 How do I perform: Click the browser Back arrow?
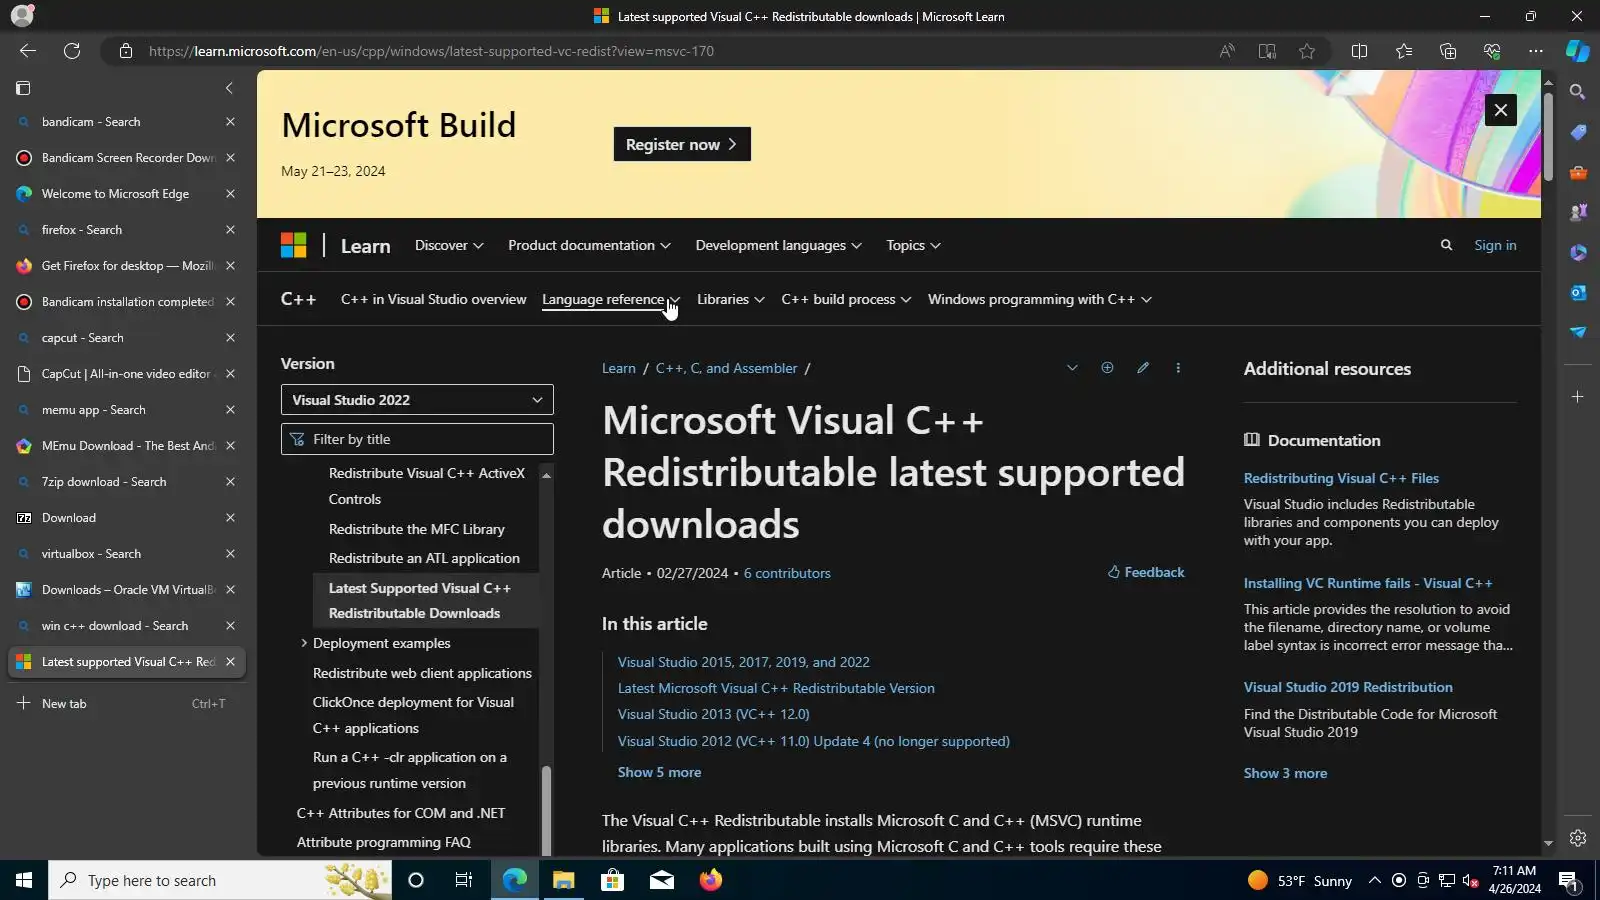coord(28,51)
